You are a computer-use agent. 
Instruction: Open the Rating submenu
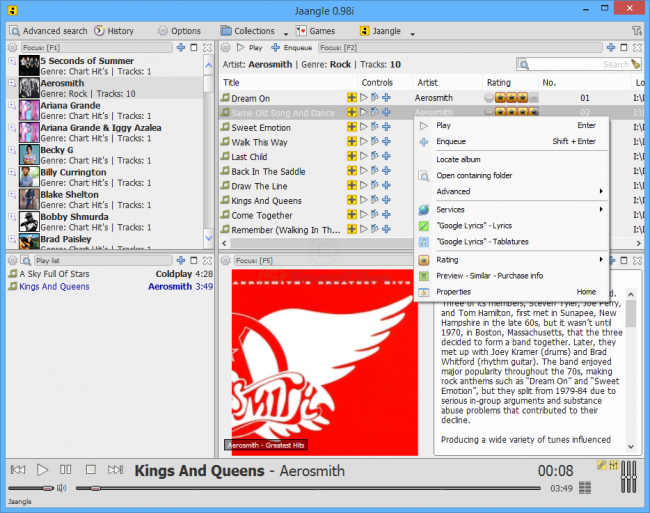pyautogui.click(x=512, y=260)
